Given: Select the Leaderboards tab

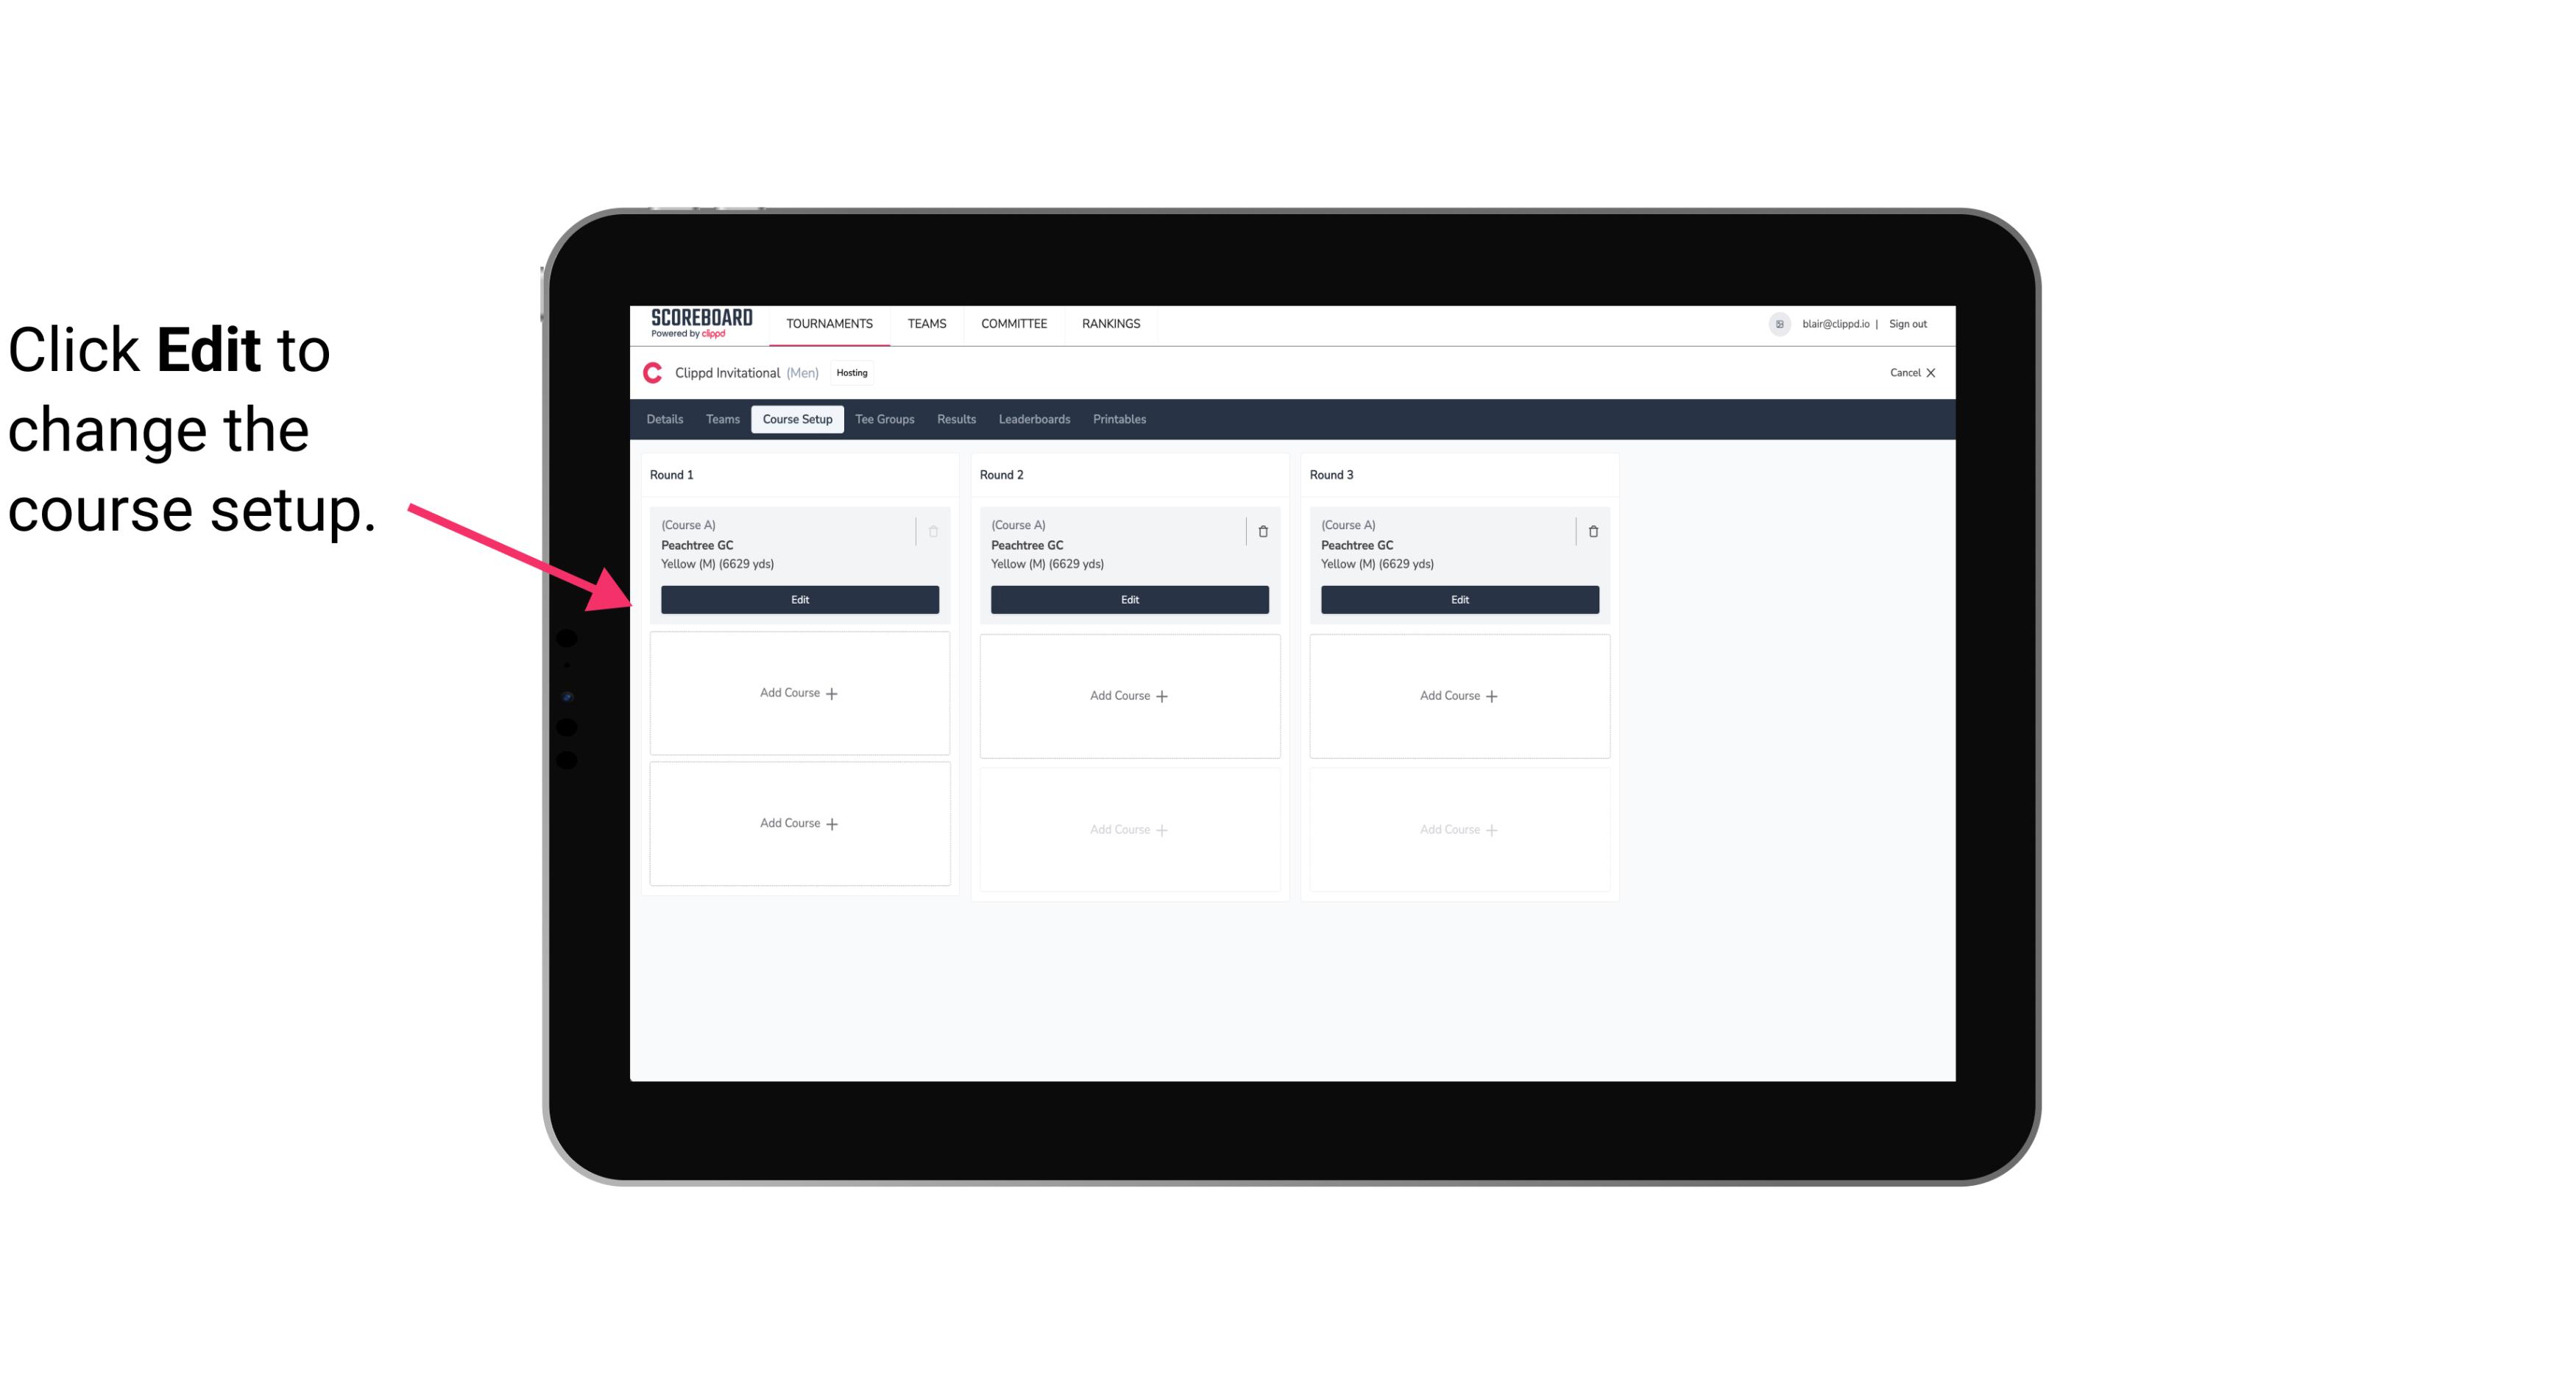Looking at the screenshot, I should (x=1036, y=418).
